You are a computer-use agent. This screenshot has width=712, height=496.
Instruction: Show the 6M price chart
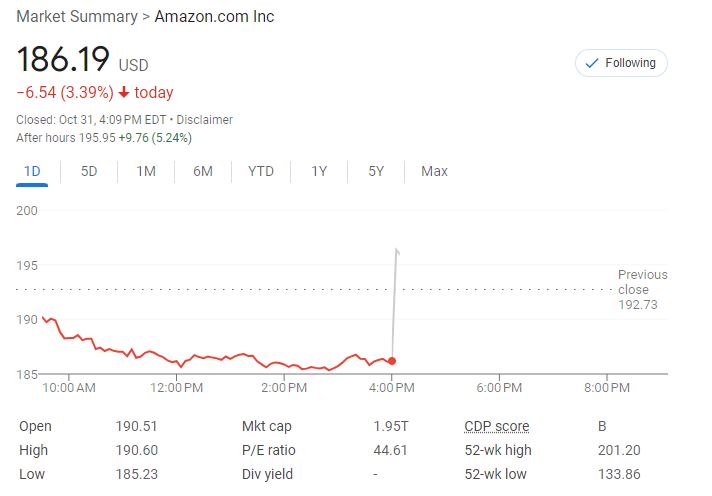pos(203,171)
